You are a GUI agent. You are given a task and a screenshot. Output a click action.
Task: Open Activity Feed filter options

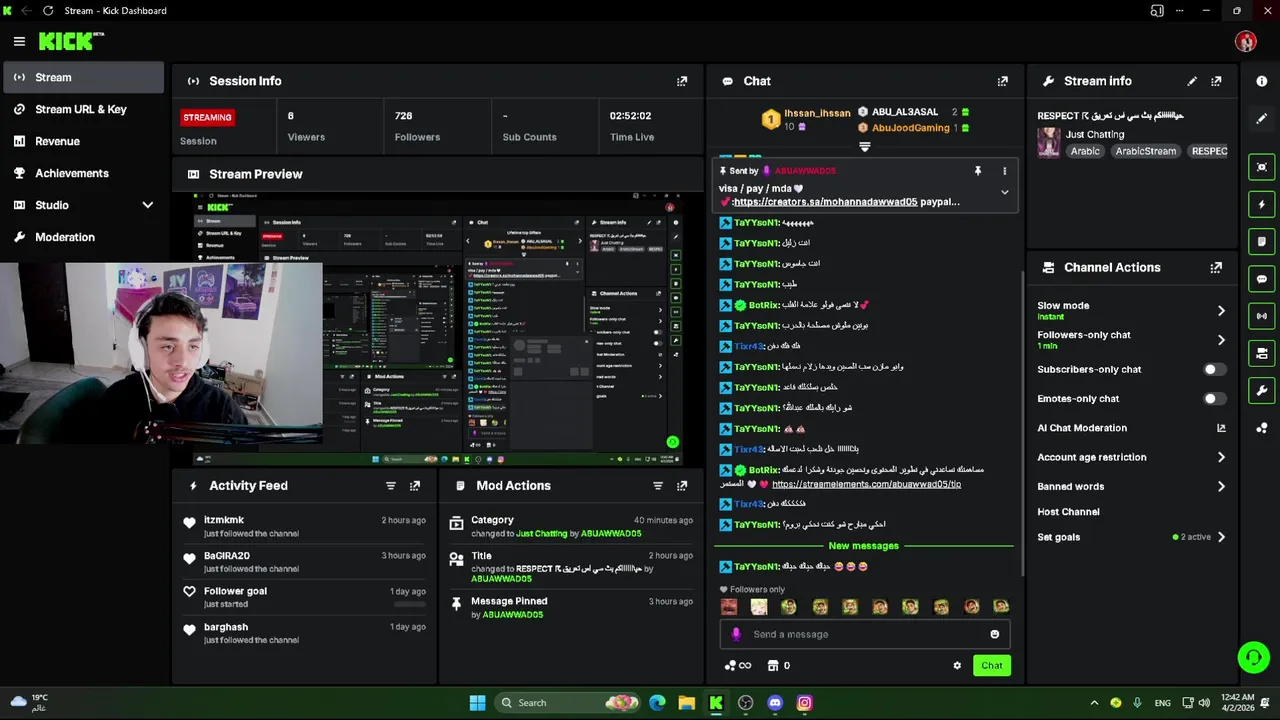tap(391, 486)
